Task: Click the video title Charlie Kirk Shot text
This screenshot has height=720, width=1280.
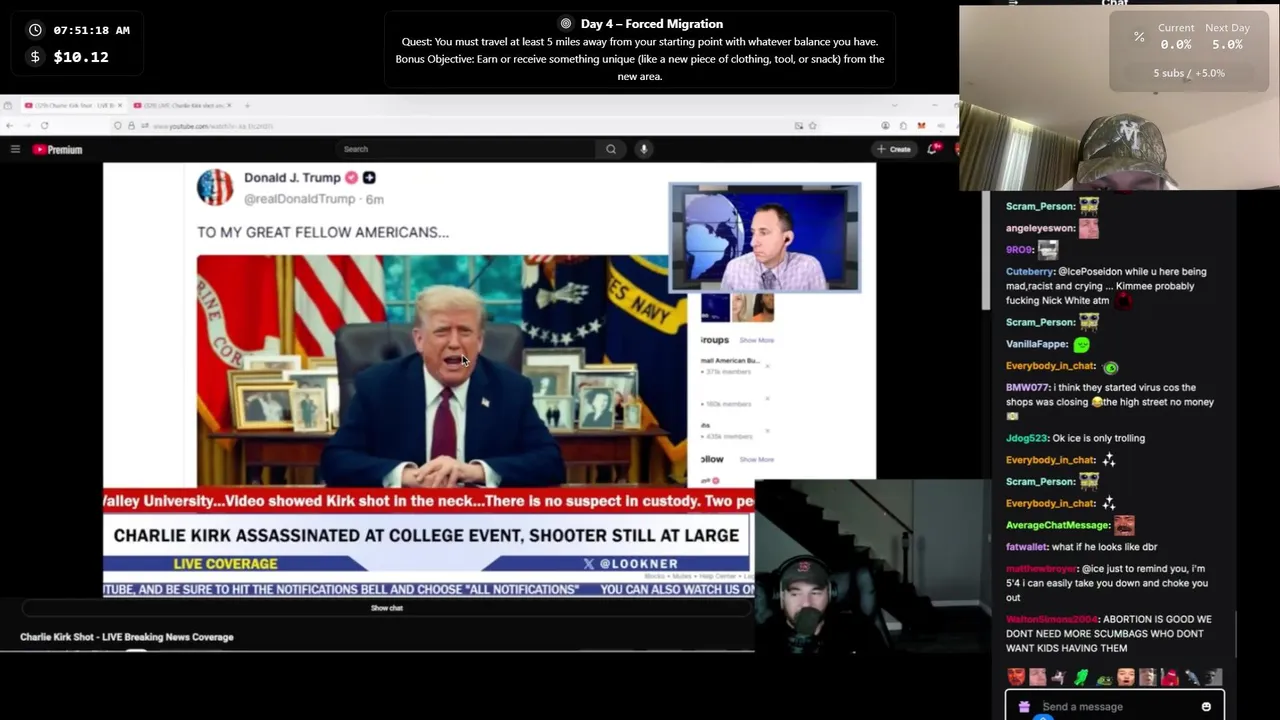Action: click(127, 637)
